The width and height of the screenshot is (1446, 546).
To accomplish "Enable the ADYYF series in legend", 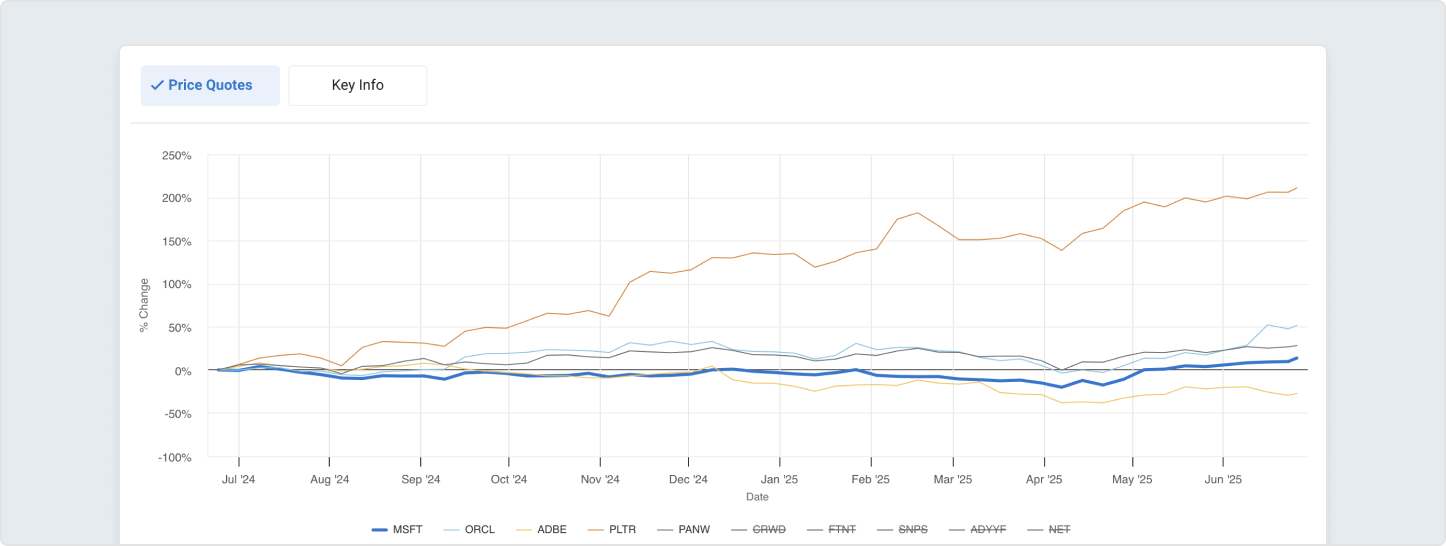I will 988,529.
